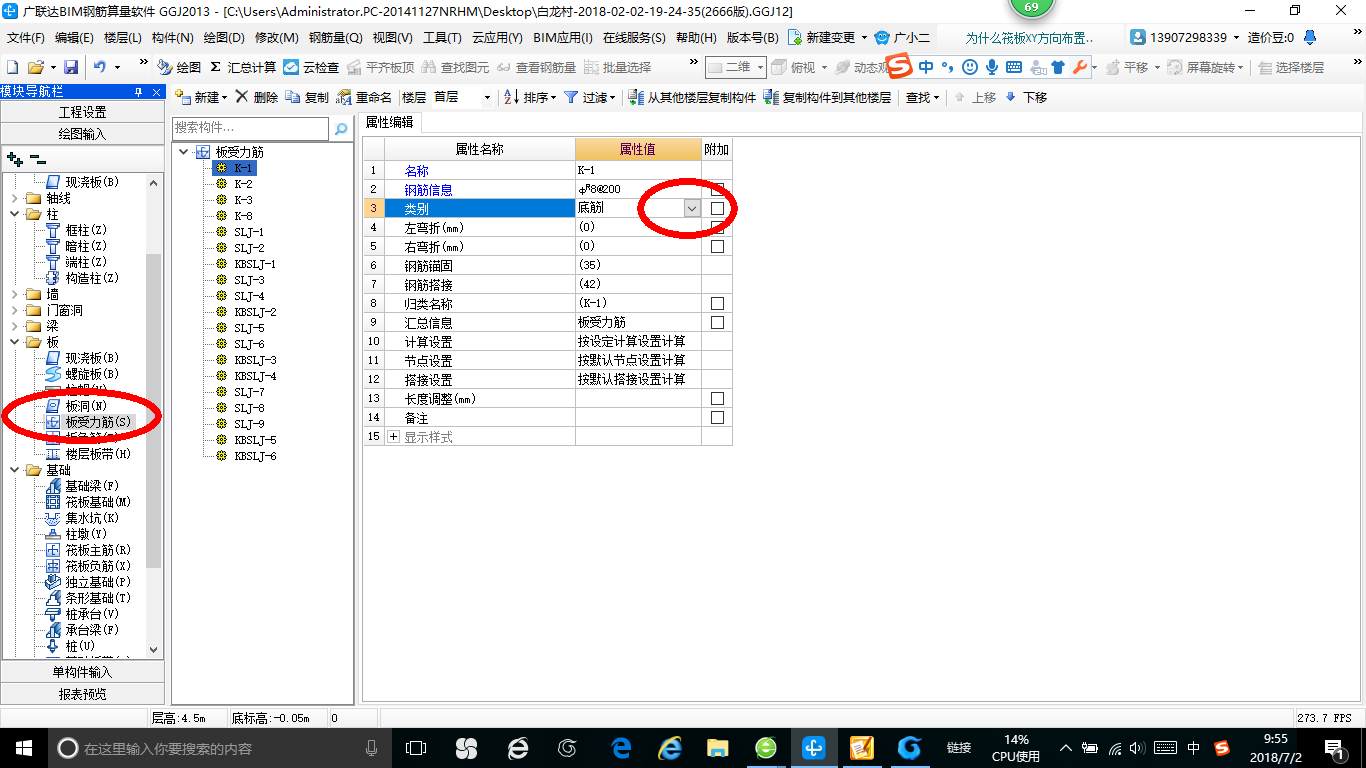Click 单构件输入 navigation button

[x=83, y=672]
